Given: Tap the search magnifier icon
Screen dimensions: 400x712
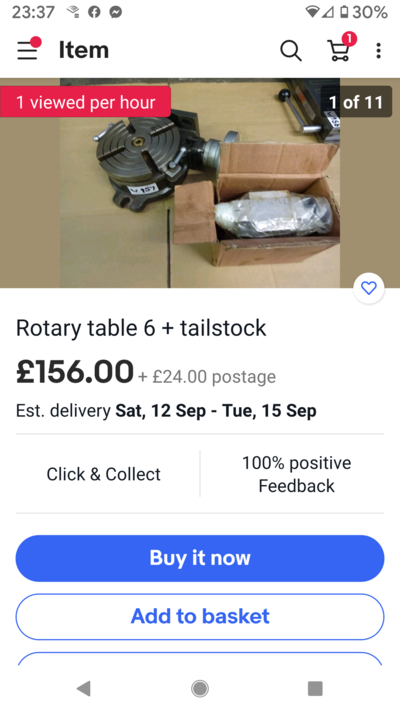Looking at the screenshot, I should [x=291, y=50].
